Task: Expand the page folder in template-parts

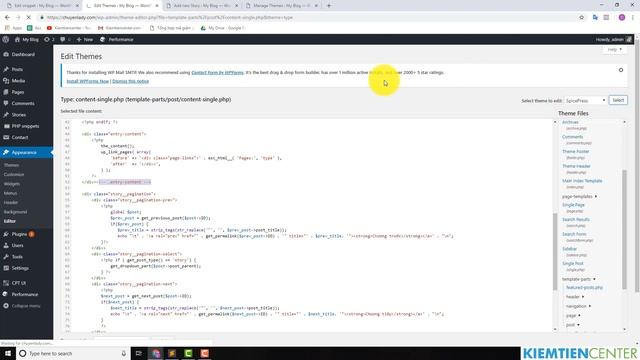Action: click(x=573, y=316)
